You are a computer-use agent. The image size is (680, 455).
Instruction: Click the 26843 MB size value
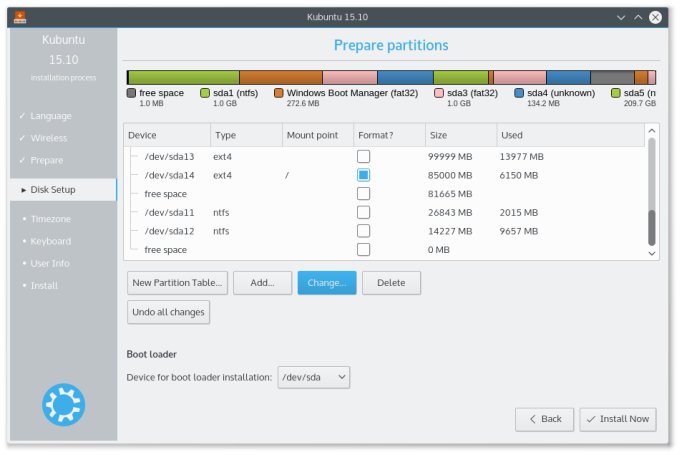(x=450, y=213)
